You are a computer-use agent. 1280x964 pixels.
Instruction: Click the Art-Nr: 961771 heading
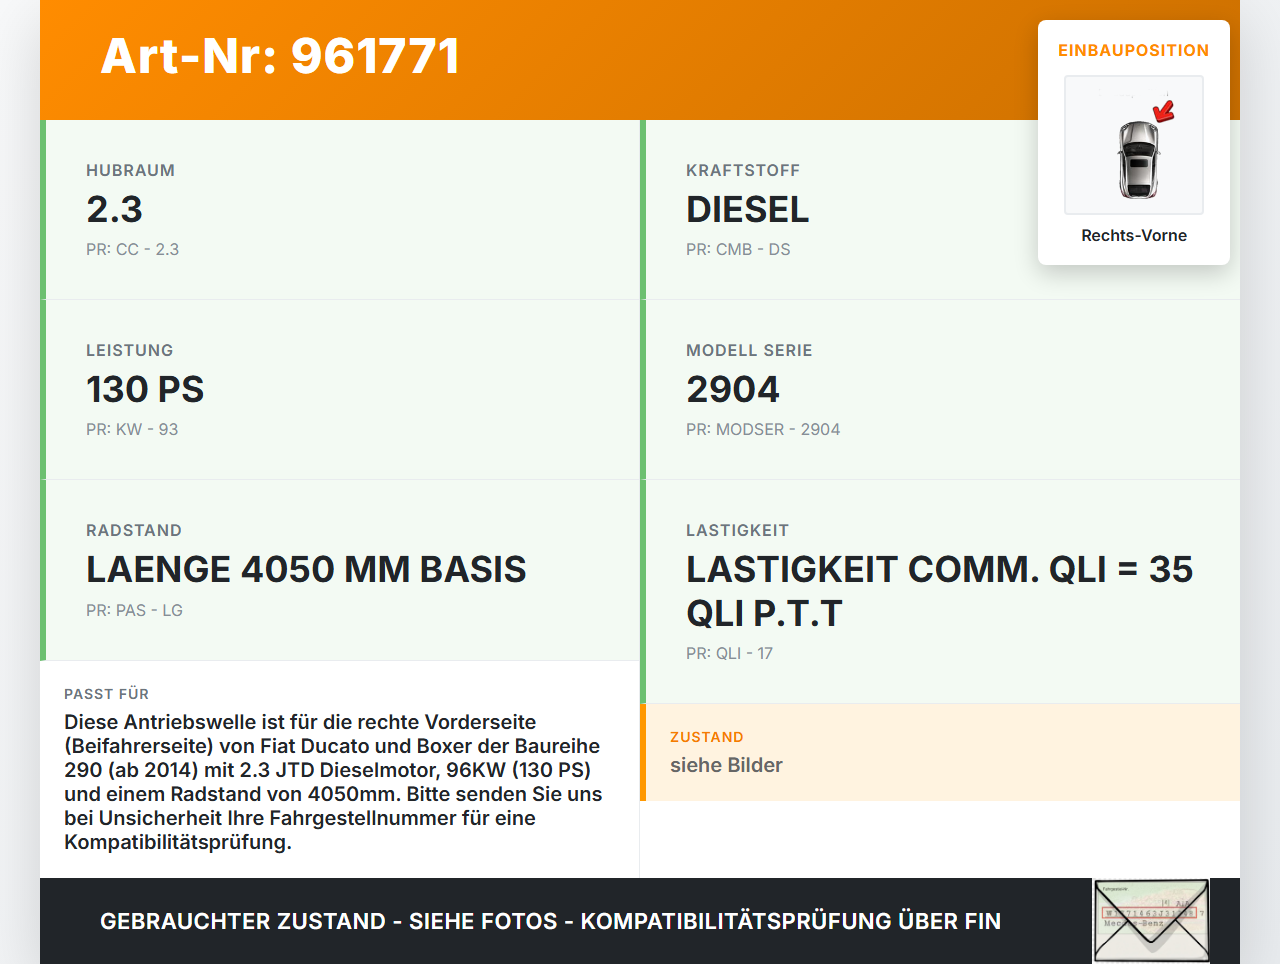tap(280, 56)
